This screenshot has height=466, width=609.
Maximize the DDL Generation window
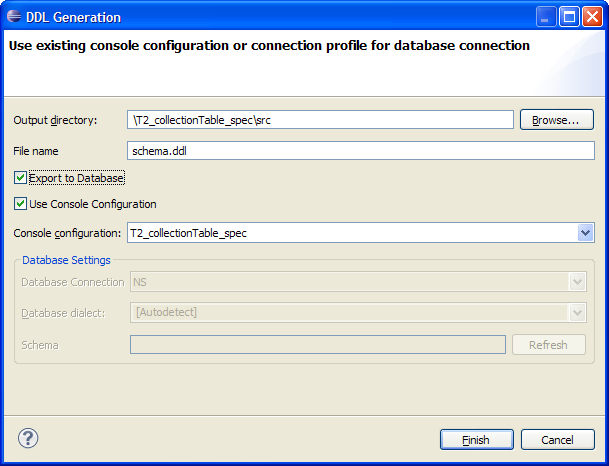[x=569, y=17]
